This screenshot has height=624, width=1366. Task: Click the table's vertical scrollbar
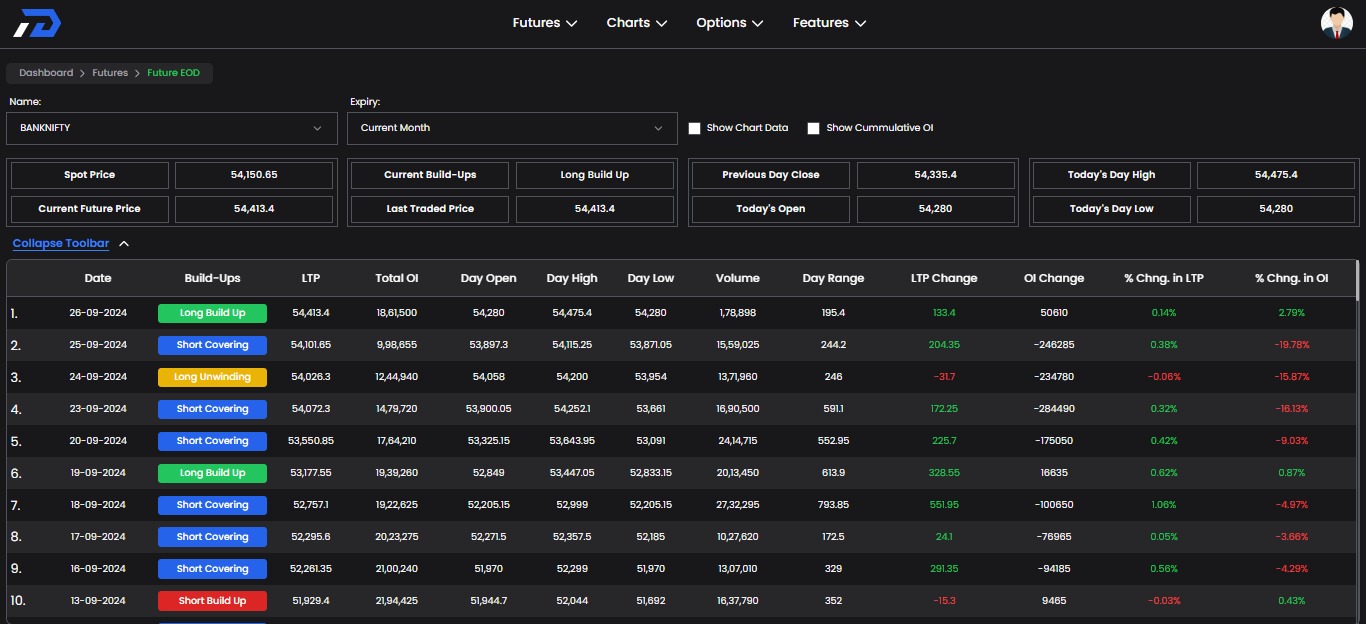(x=1356, y=282)
